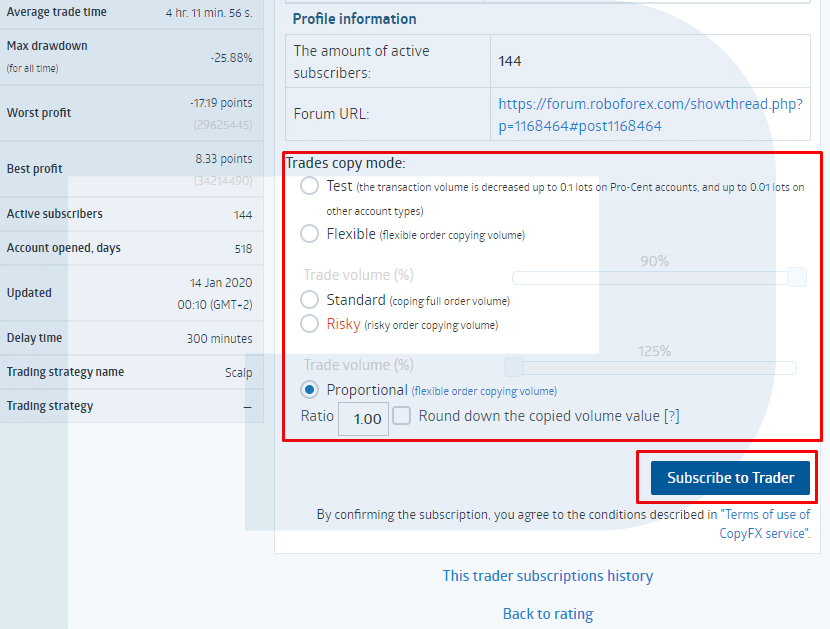
Task: Select the Flexible copy mode option
Action: click(309, 233)
